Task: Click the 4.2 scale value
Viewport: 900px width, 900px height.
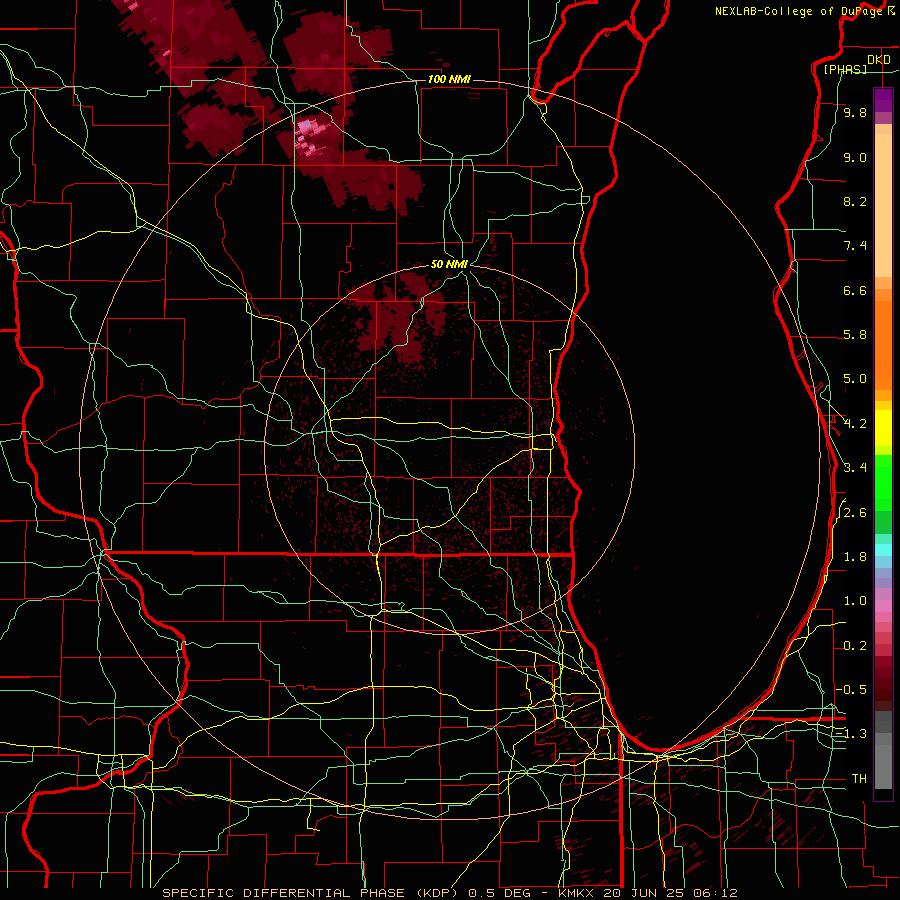Action: pyautogui.click(x=855, y=424)
